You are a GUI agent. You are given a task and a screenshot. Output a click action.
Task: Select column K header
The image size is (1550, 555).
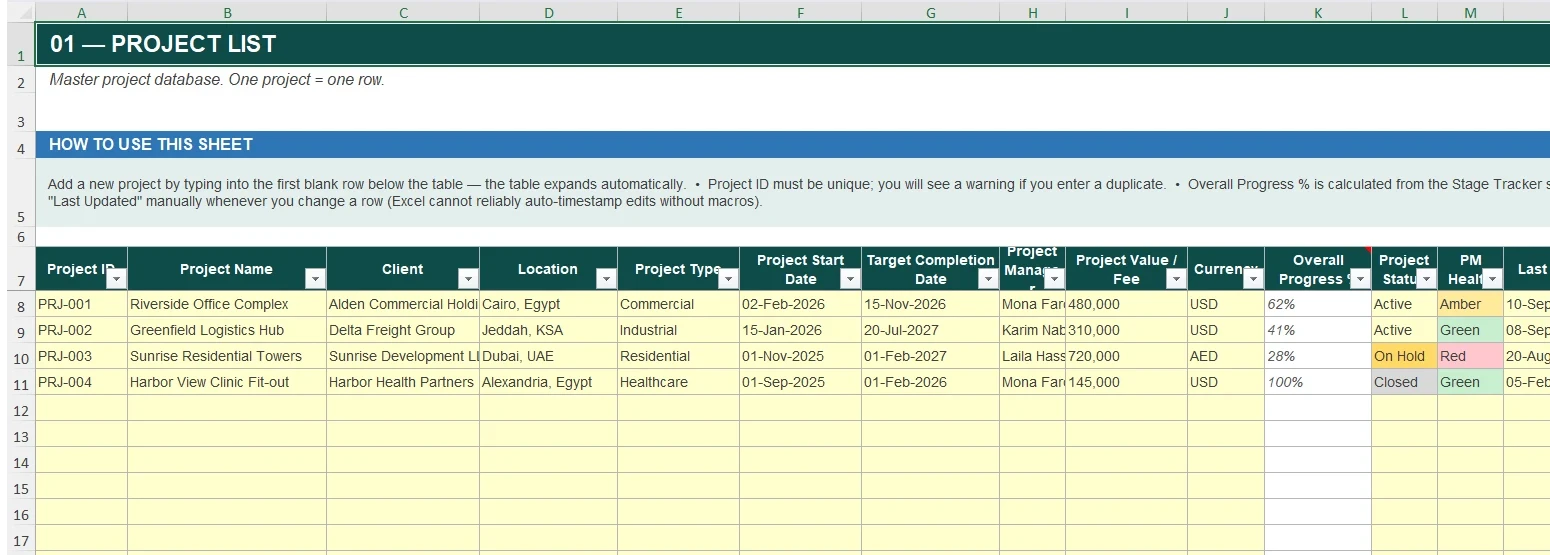click(x=1318, y=12)
